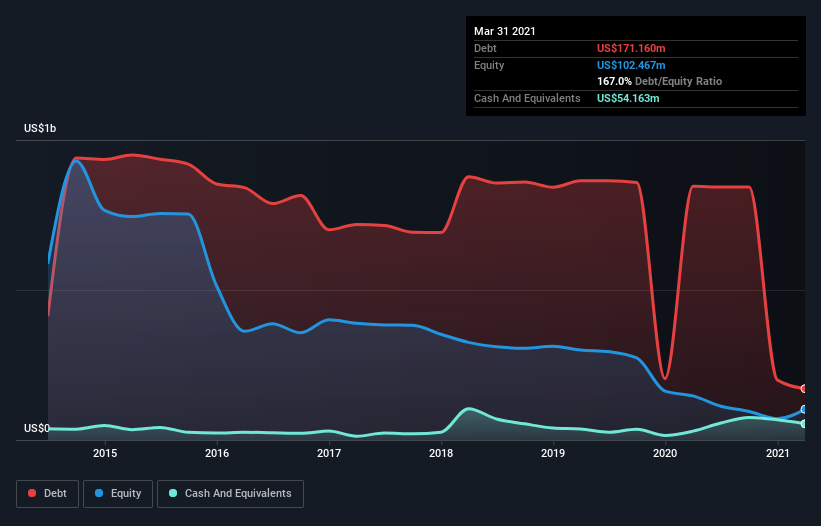Click the US$0 y-axis label
The image size is (821, 526).
(x=37, y=428)
